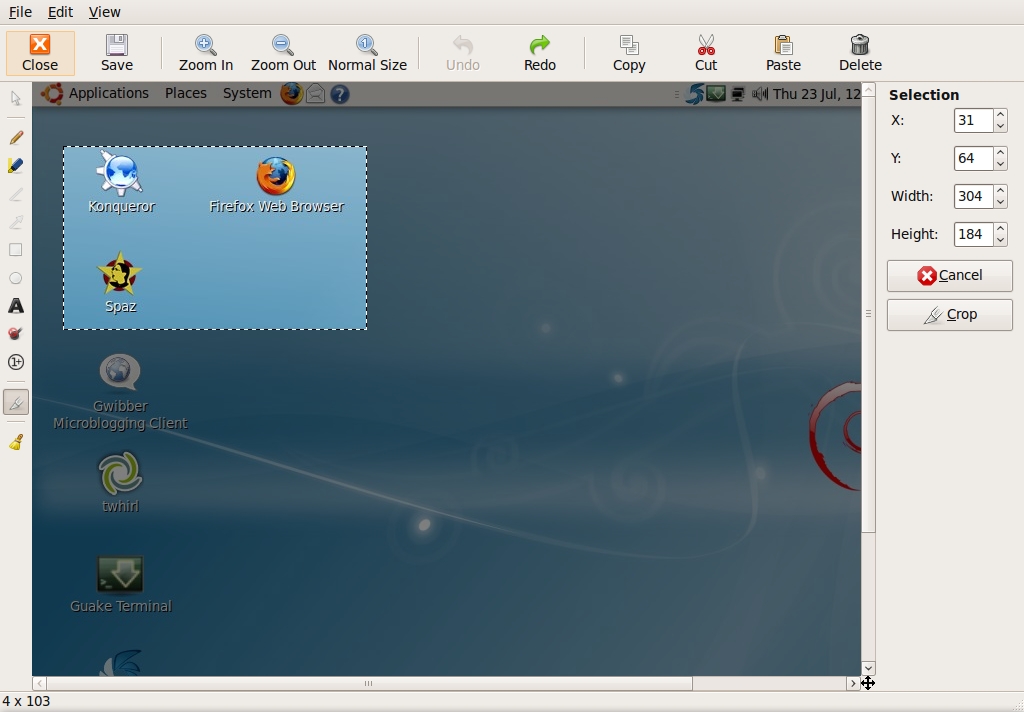Click the X value field

click(x=973, y=120)
